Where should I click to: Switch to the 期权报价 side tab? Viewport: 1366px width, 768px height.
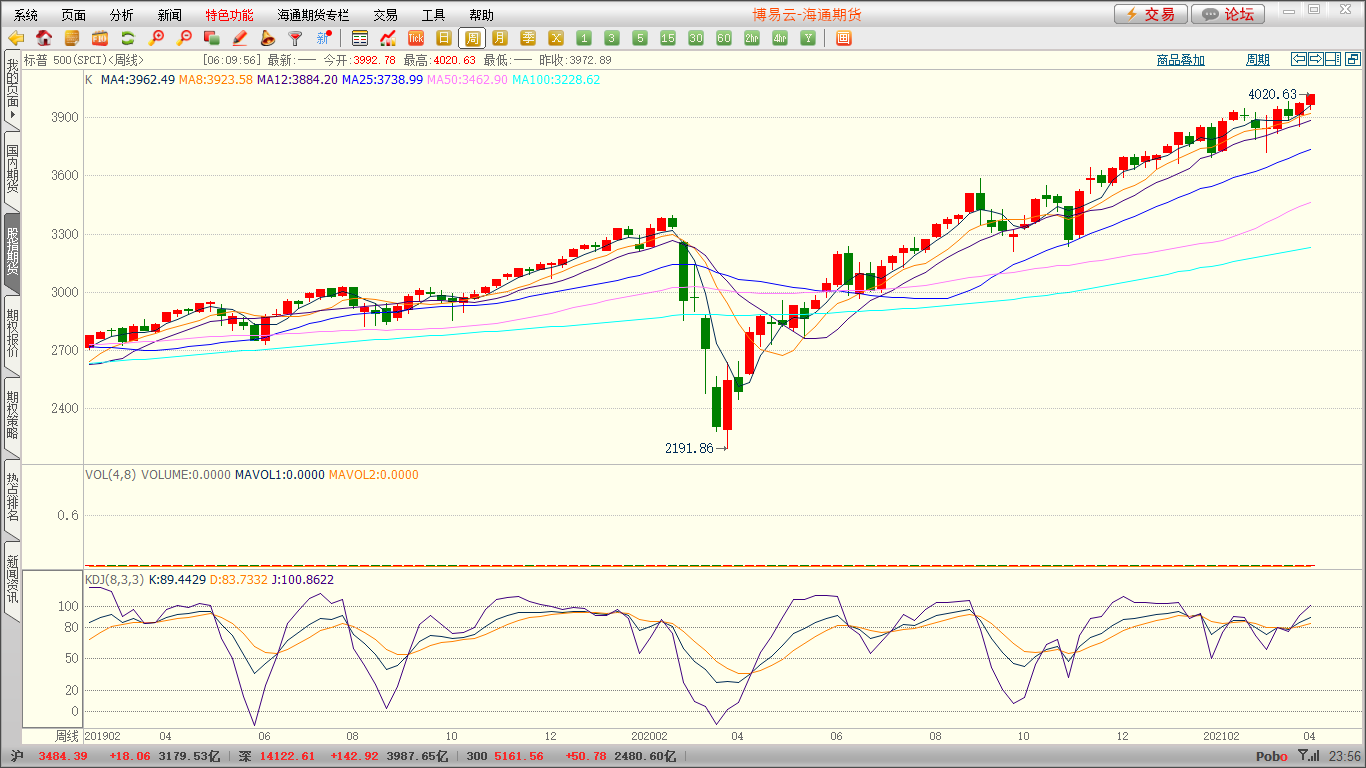[x=12, y=334]
